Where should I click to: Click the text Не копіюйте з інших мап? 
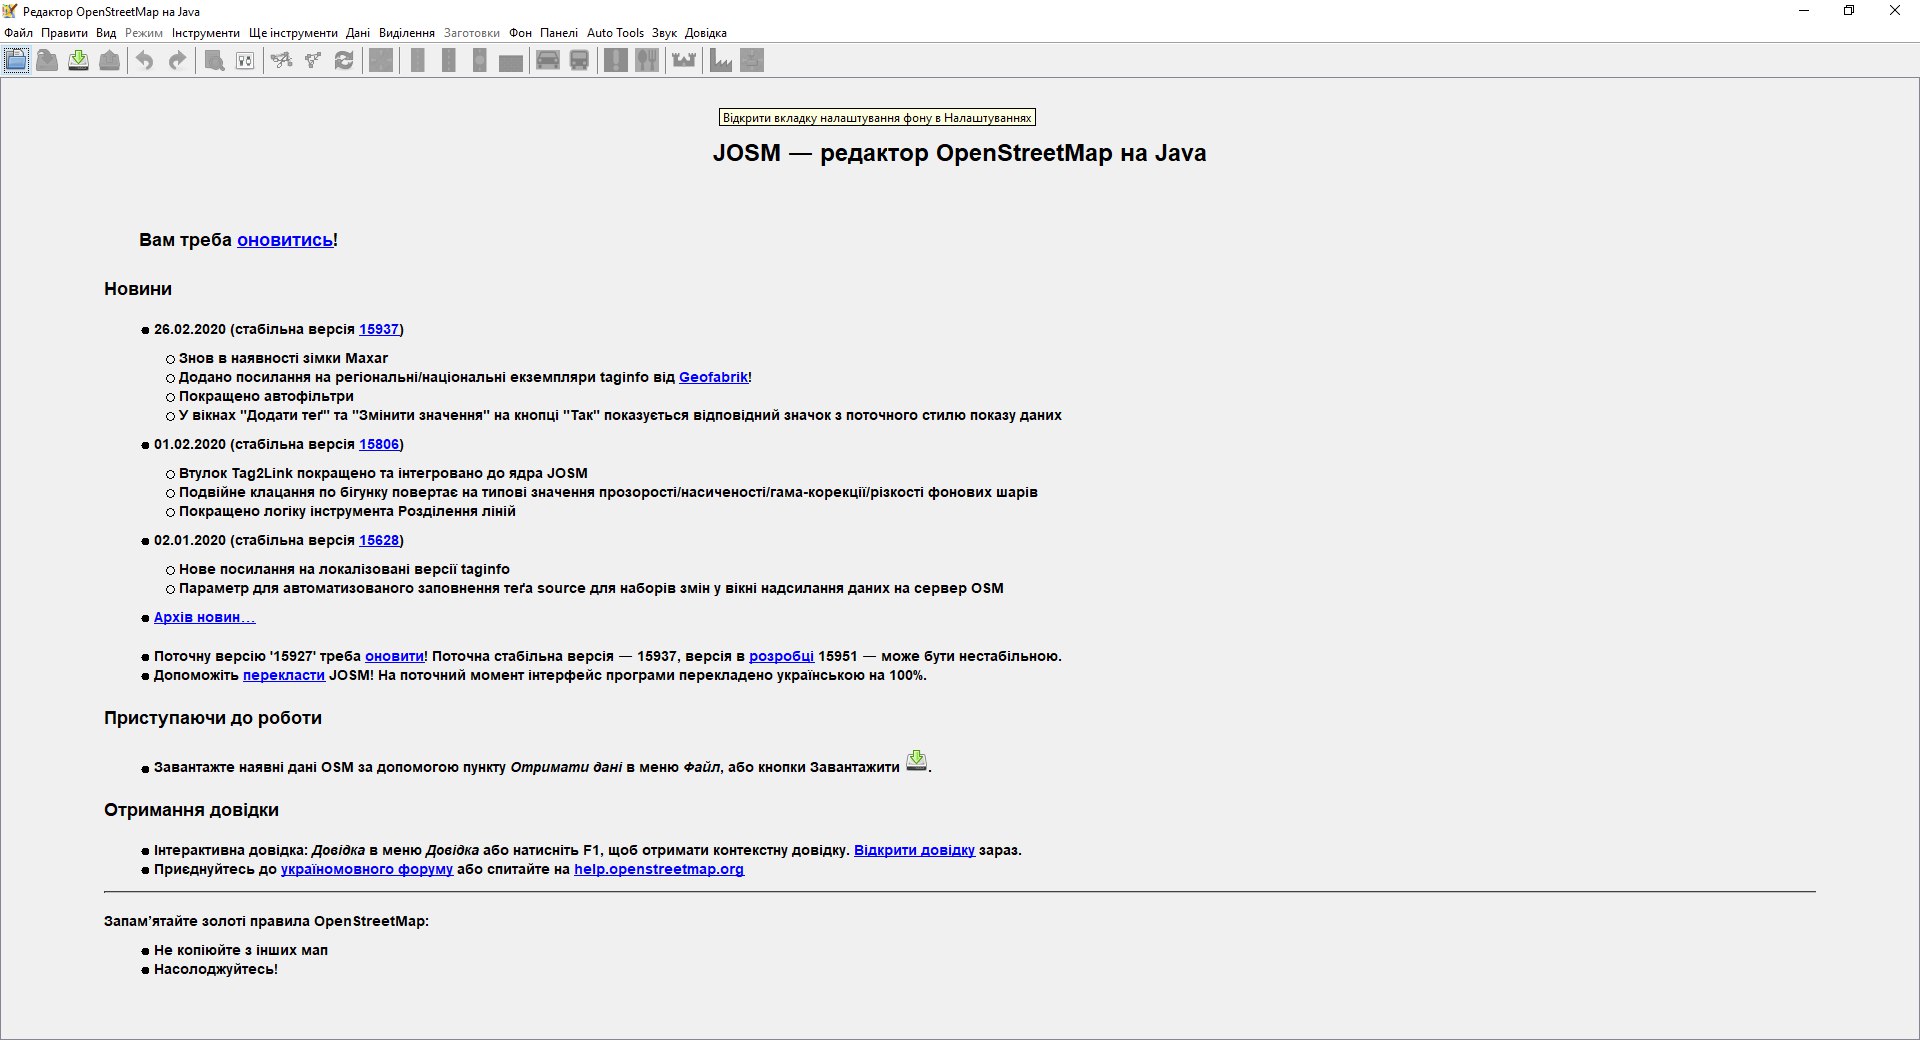click(241, 950)
